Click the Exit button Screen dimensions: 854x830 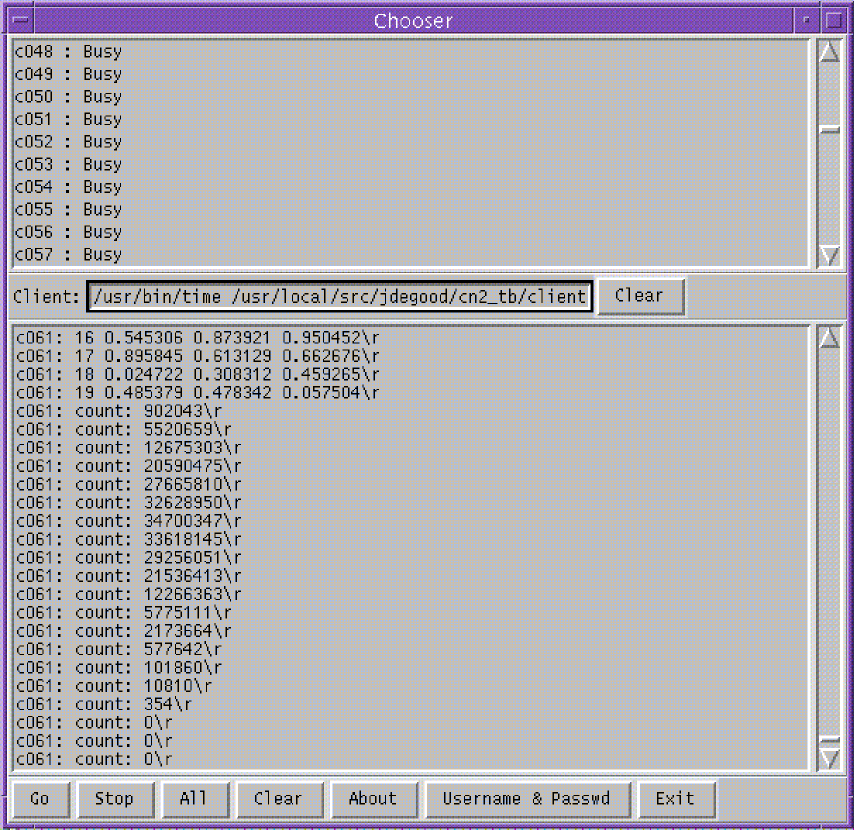pyautogui.click(x=674, y=798)
